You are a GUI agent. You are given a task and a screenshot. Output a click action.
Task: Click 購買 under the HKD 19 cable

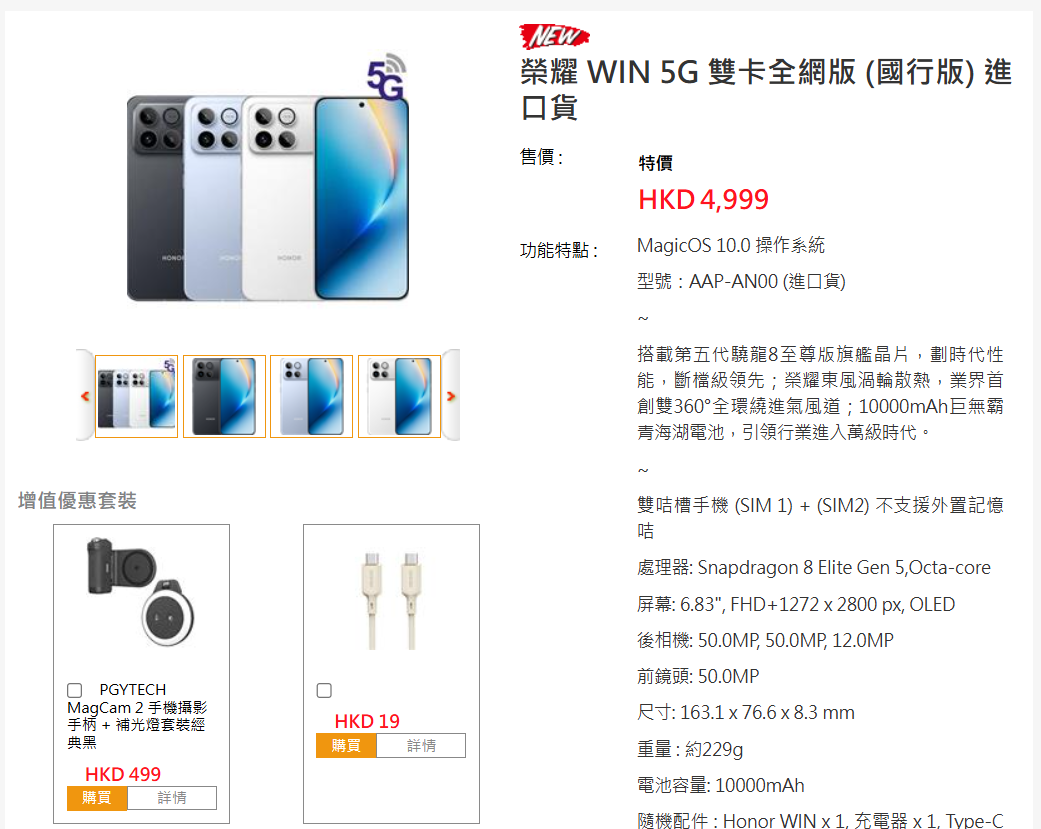346,745
